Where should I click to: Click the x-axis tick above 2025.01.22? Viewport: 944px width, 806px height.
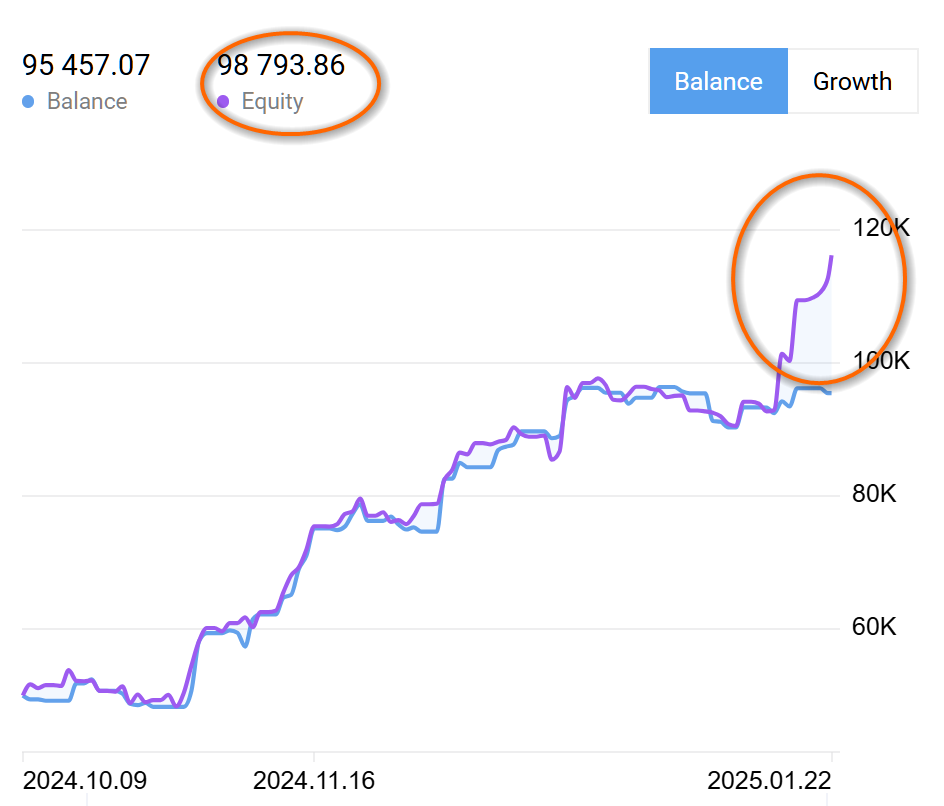[x=831, y=756]
